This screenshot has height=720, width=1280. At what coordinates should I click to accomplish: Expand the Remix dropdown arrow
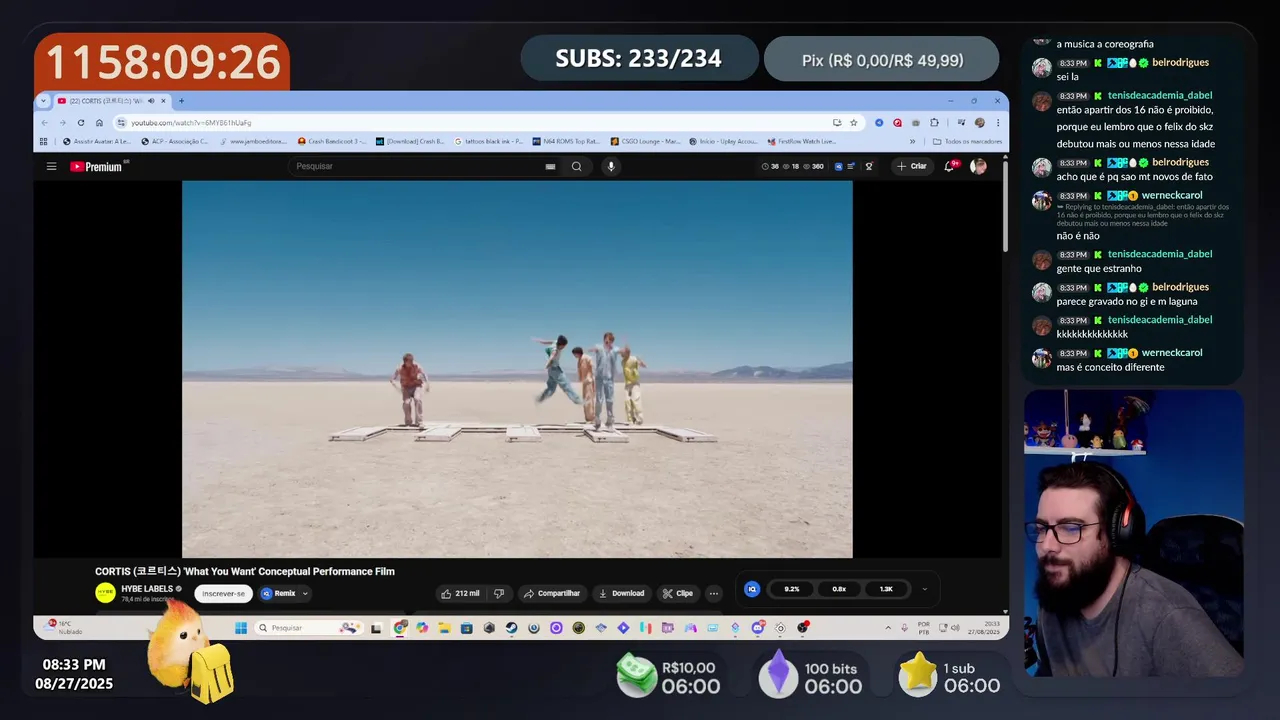[x=305, y=593]
